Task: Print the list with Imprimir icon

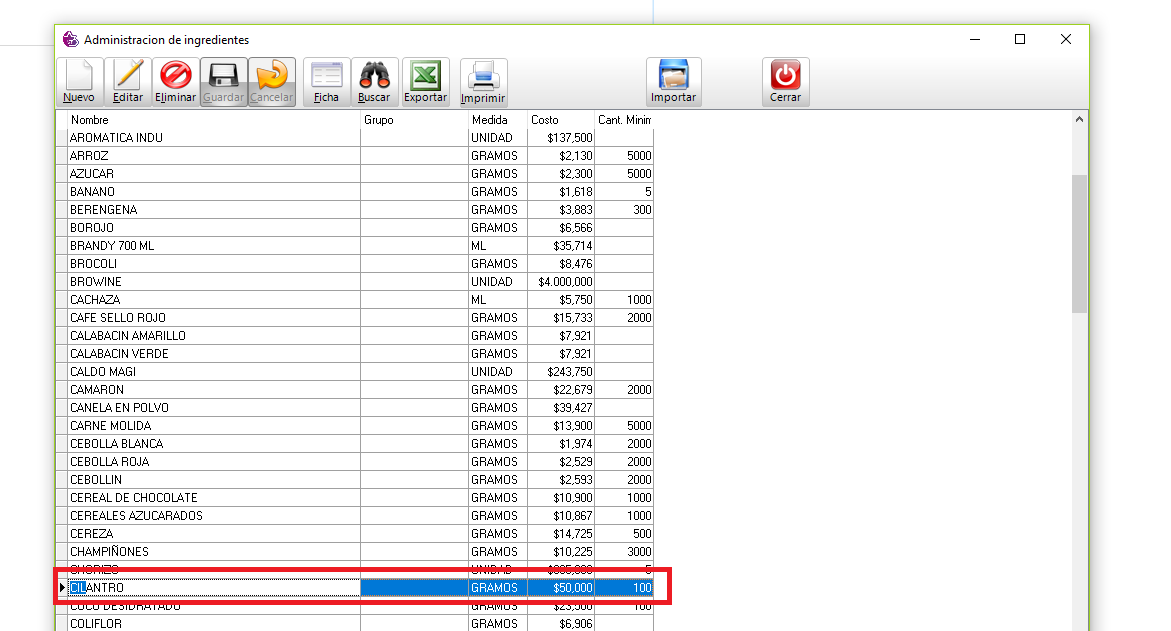Action: pyautogui.click(x=483, y=76)
